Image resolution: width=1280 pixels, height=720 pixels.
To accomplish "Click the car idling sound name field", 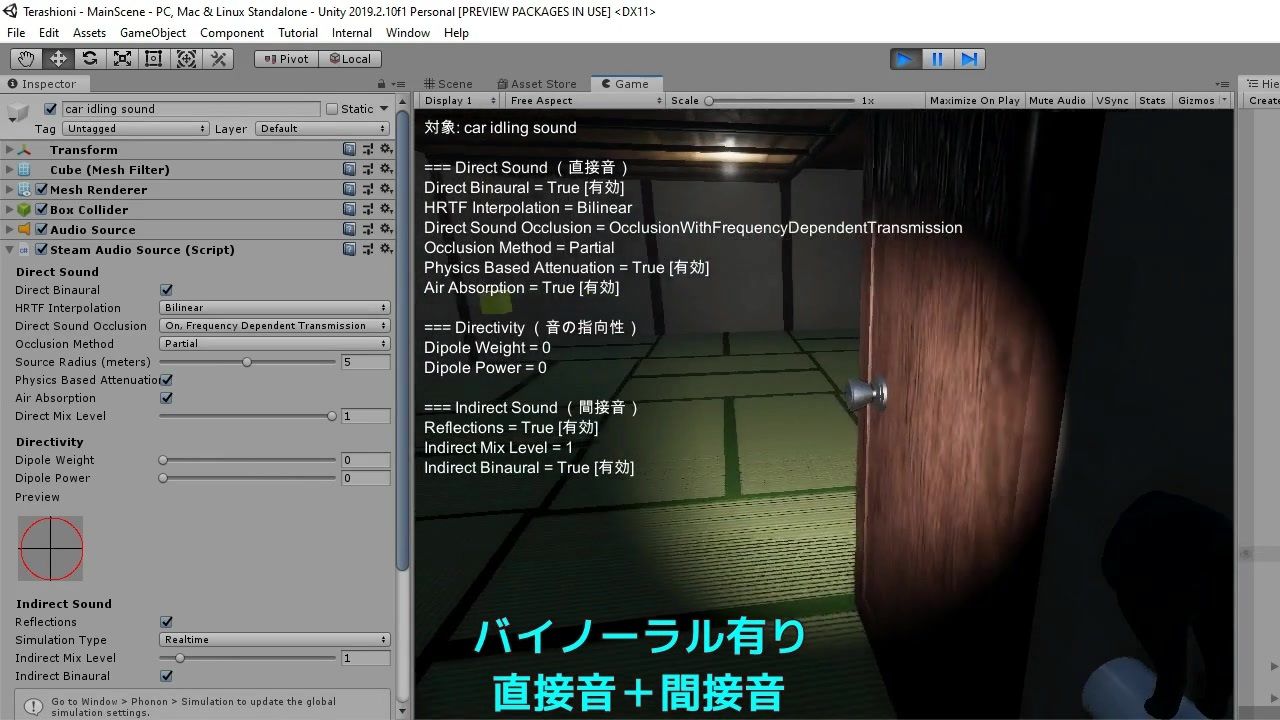I will (x=190, y=108).
